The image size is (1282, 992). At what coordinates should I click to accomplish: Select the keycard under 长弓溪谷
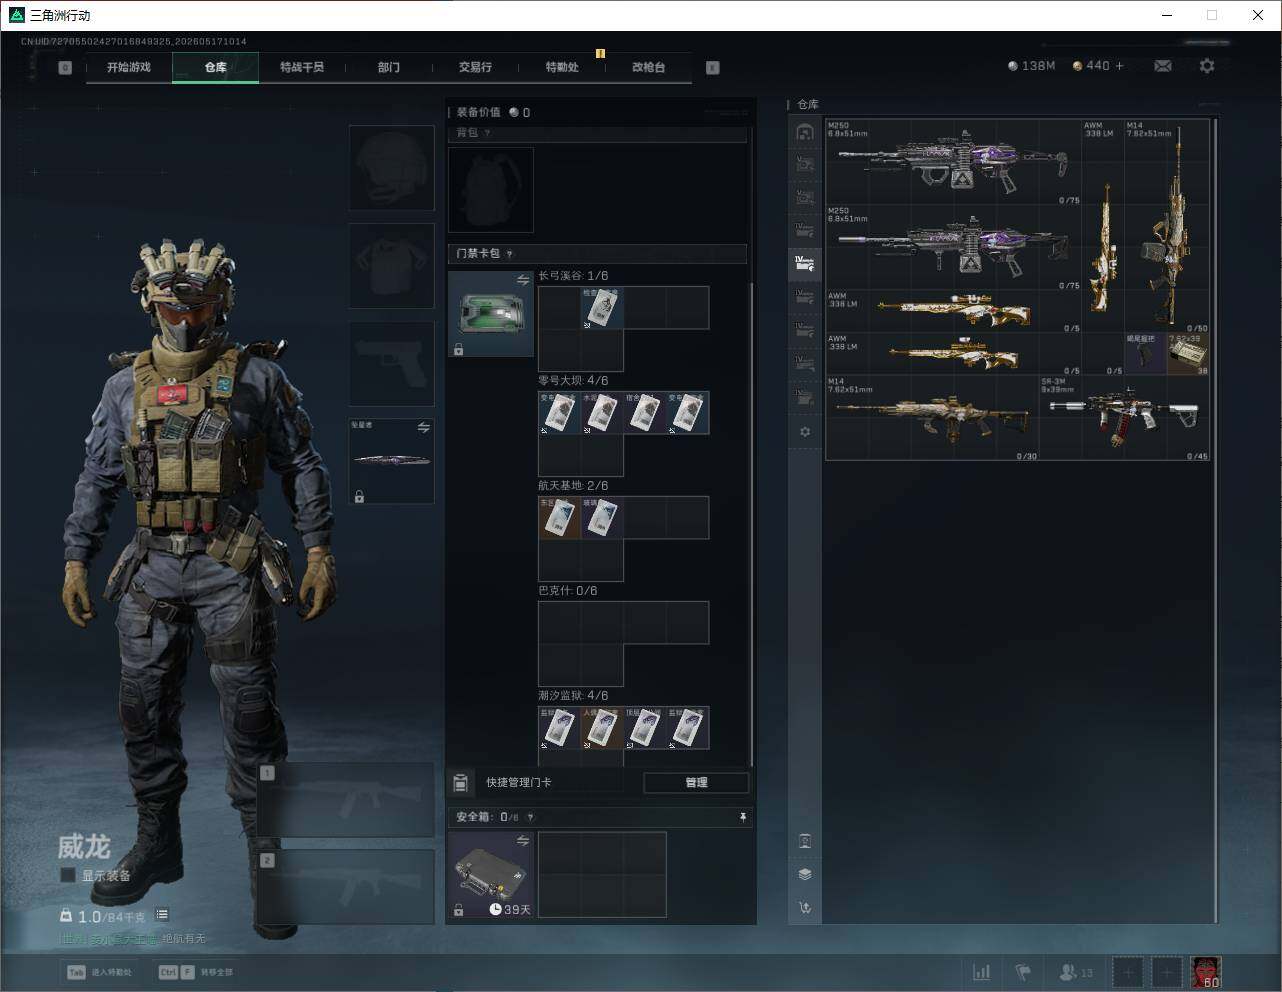coord(603,308)
